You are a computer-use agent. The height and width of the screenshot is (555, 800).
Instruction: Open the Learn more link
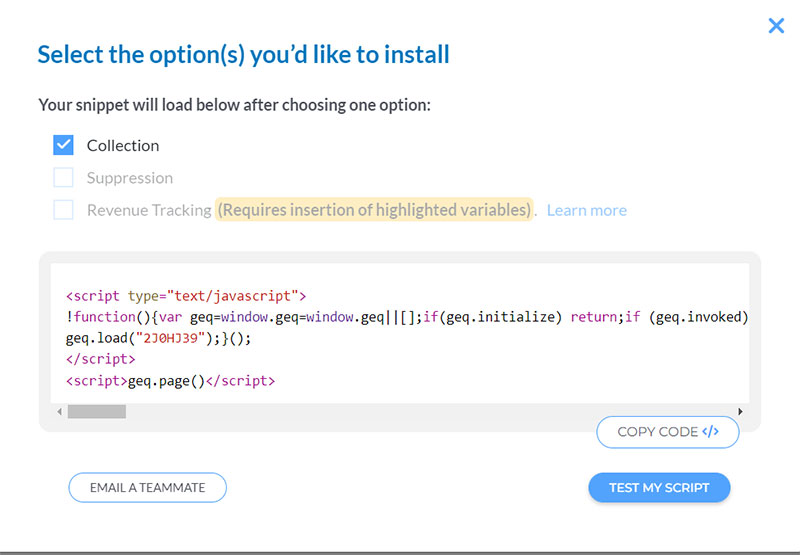(x=587, y=210)
